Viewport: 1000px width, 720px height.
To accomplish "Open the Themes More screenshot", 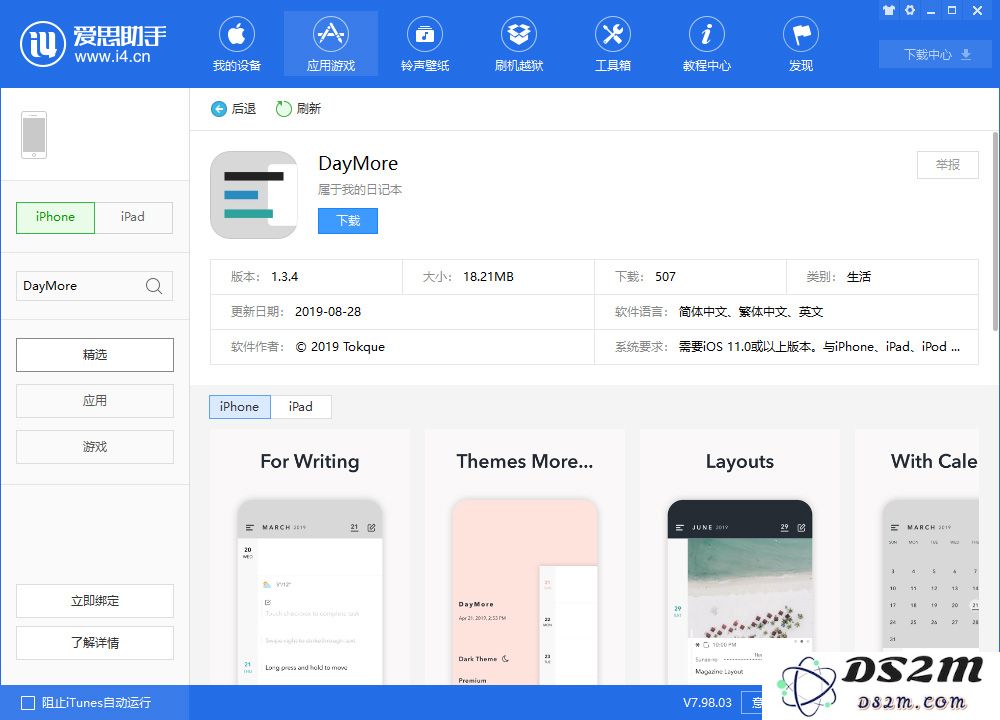I will pyautogui.click(x=525, y=557).
